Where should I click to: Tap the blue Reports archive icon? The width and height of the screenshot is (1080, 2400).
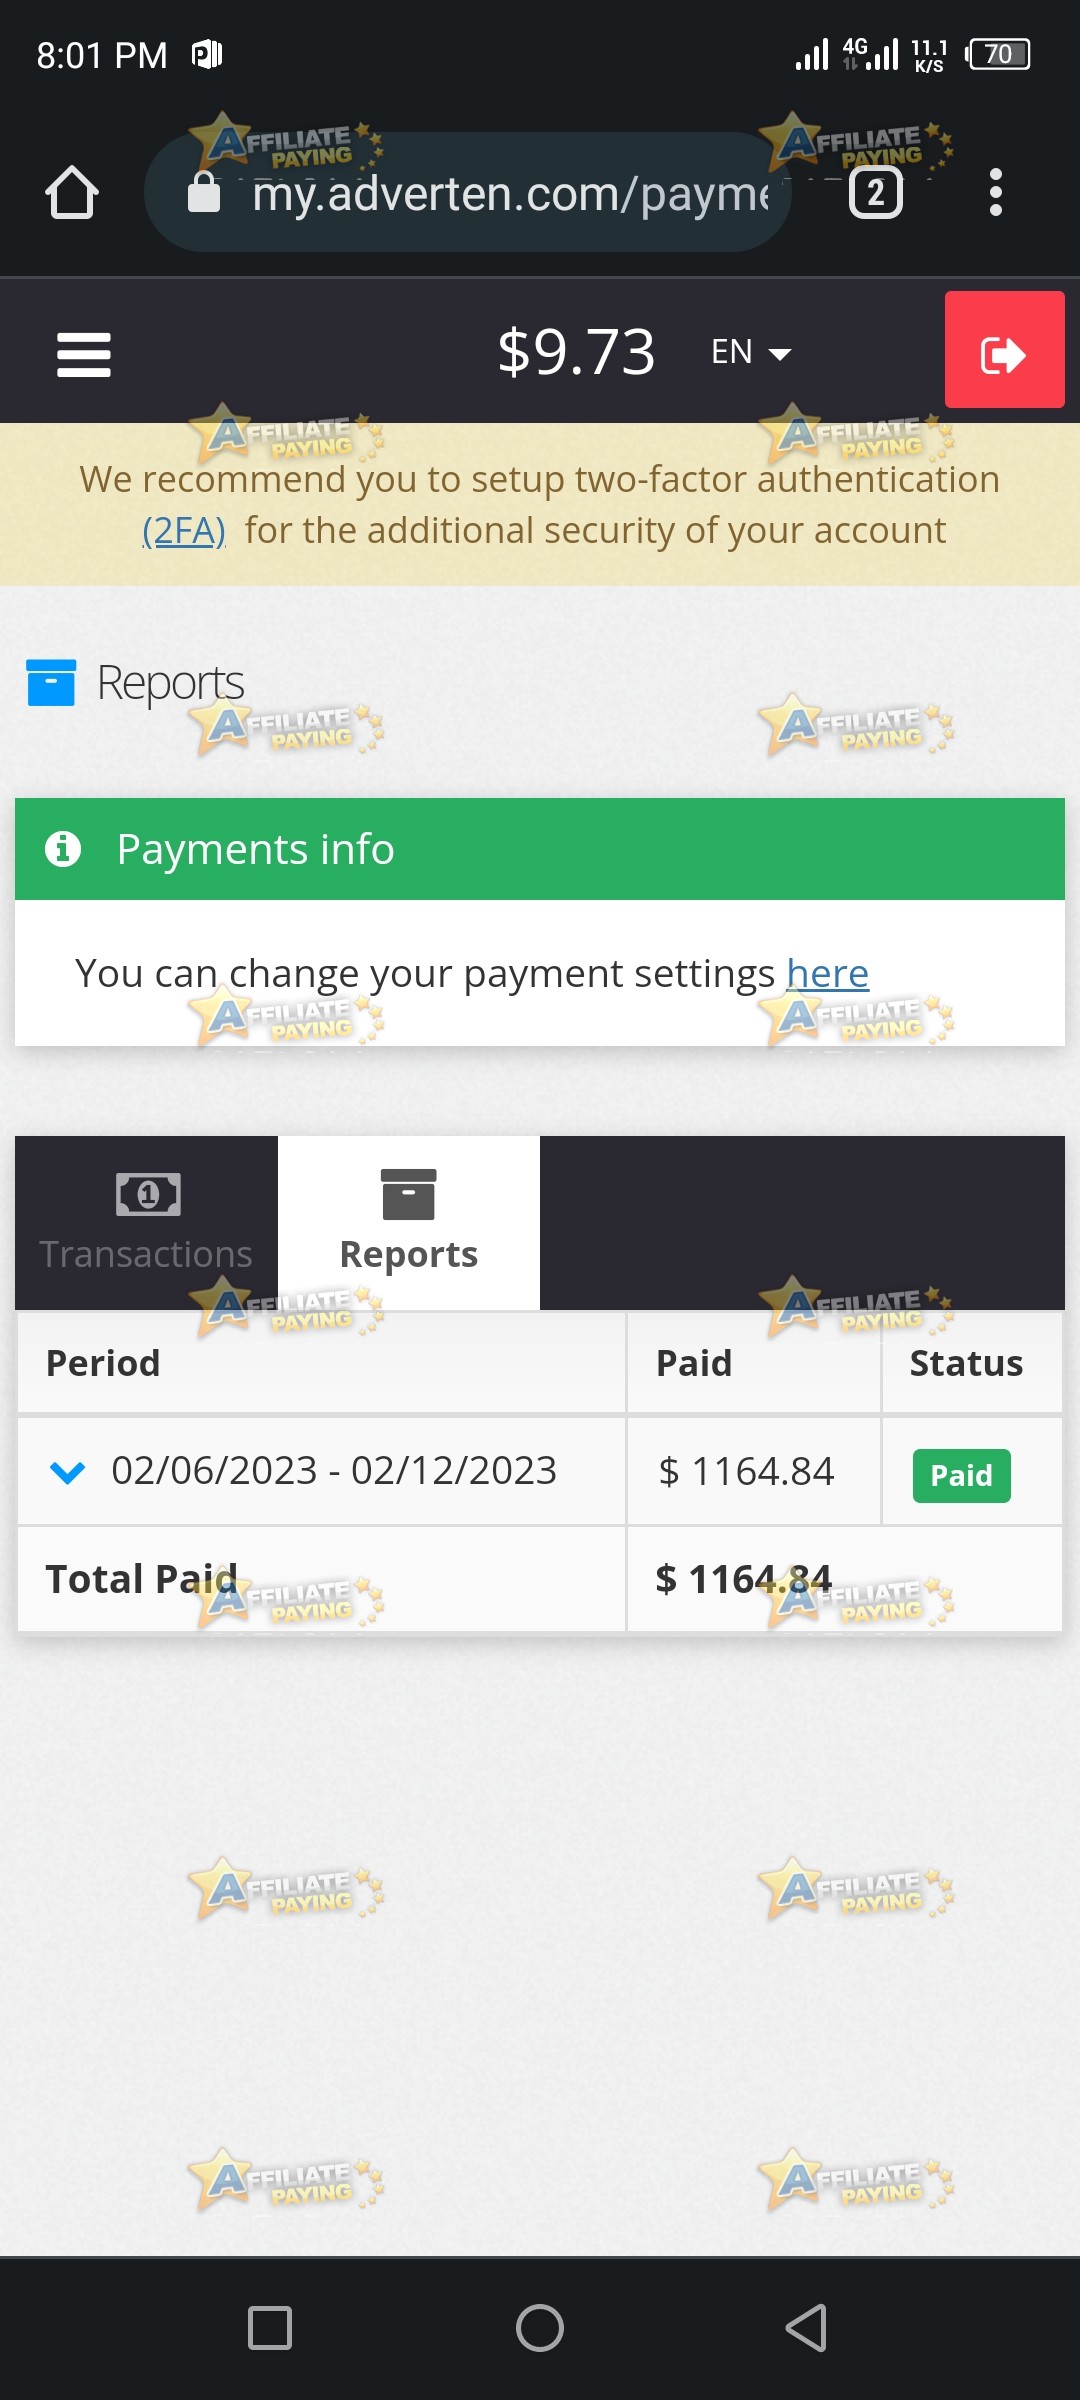pyautogui.click(x=51, y=682)
